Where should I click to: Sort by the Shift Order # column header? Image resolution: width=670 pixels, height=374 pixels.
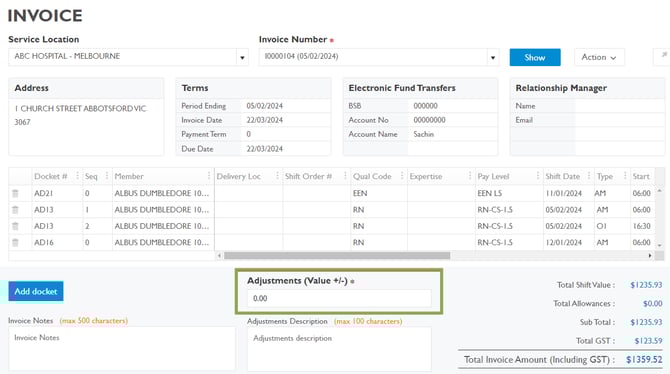309,176
